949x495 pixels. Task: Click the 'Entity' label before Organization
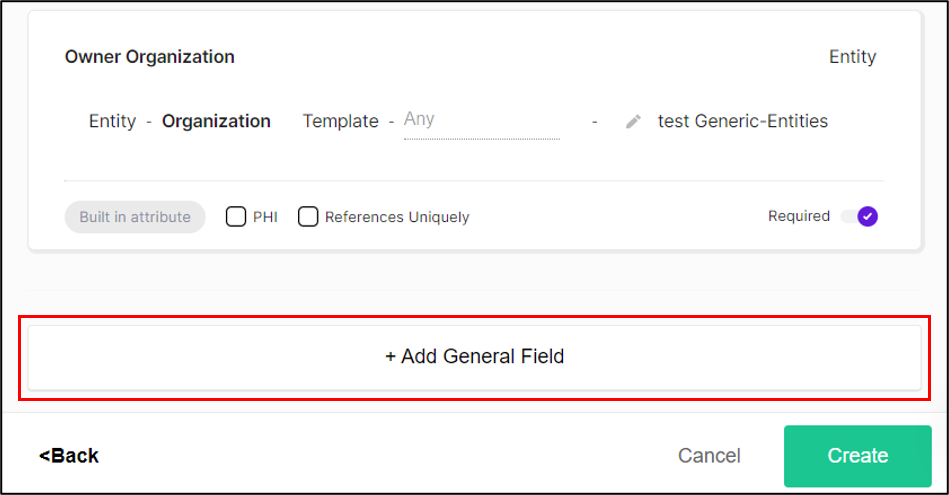(112, 121)
